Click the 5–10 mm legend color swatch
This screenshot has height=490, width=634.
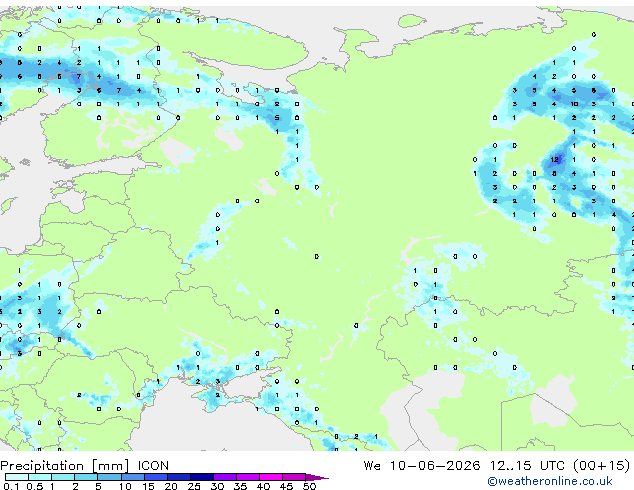click(109, 477)
